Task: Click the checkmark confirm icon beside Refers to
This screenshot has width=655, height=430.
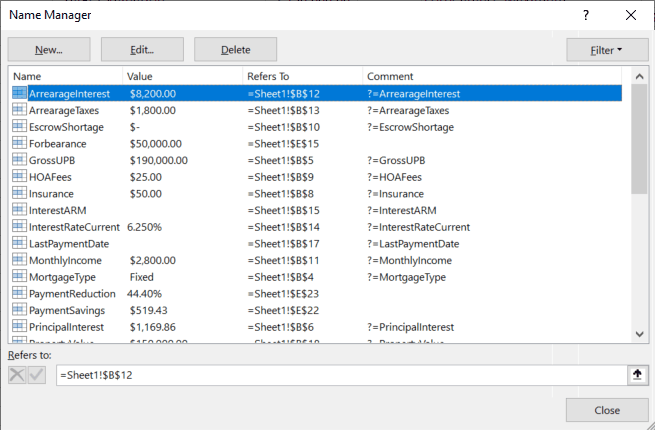Action: [37, 375]
